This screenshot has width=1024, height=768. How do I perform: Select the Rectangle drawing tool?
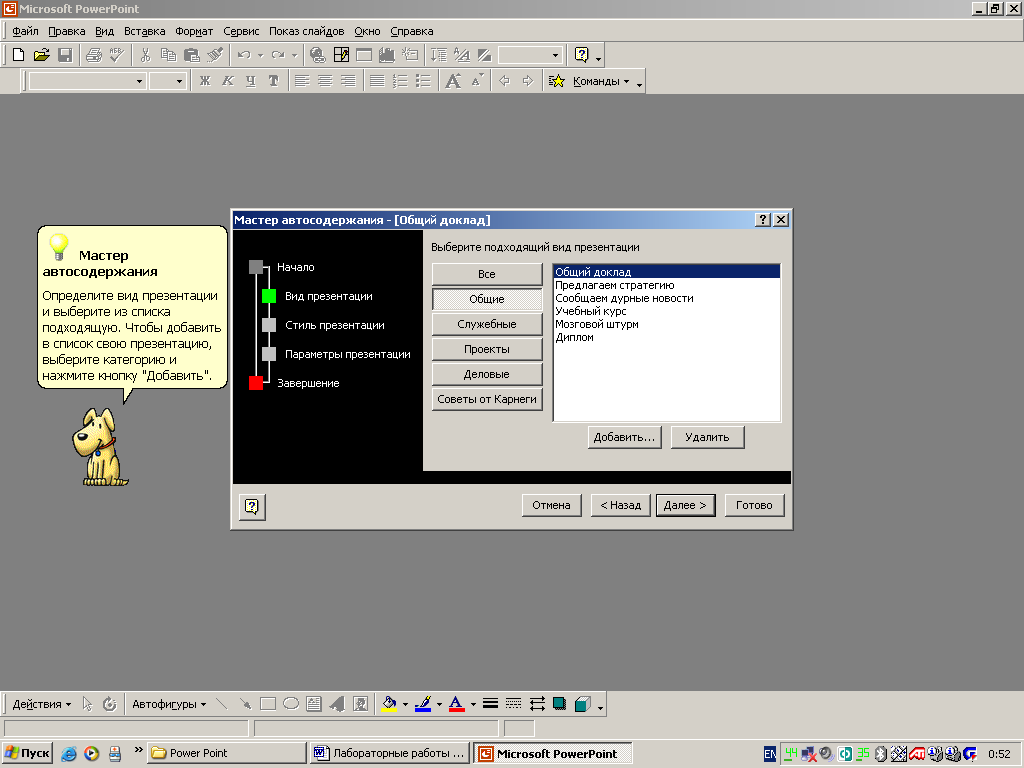pyautogui.click(x=268, y=704)
